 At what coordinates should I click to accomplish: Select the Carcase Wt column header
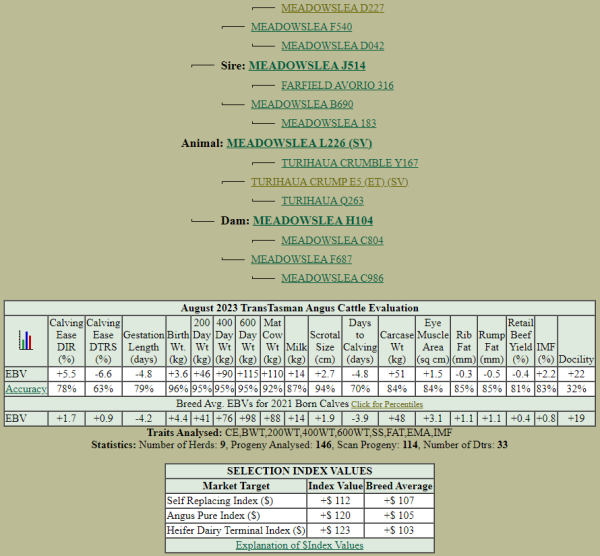(x=397, y=341)
